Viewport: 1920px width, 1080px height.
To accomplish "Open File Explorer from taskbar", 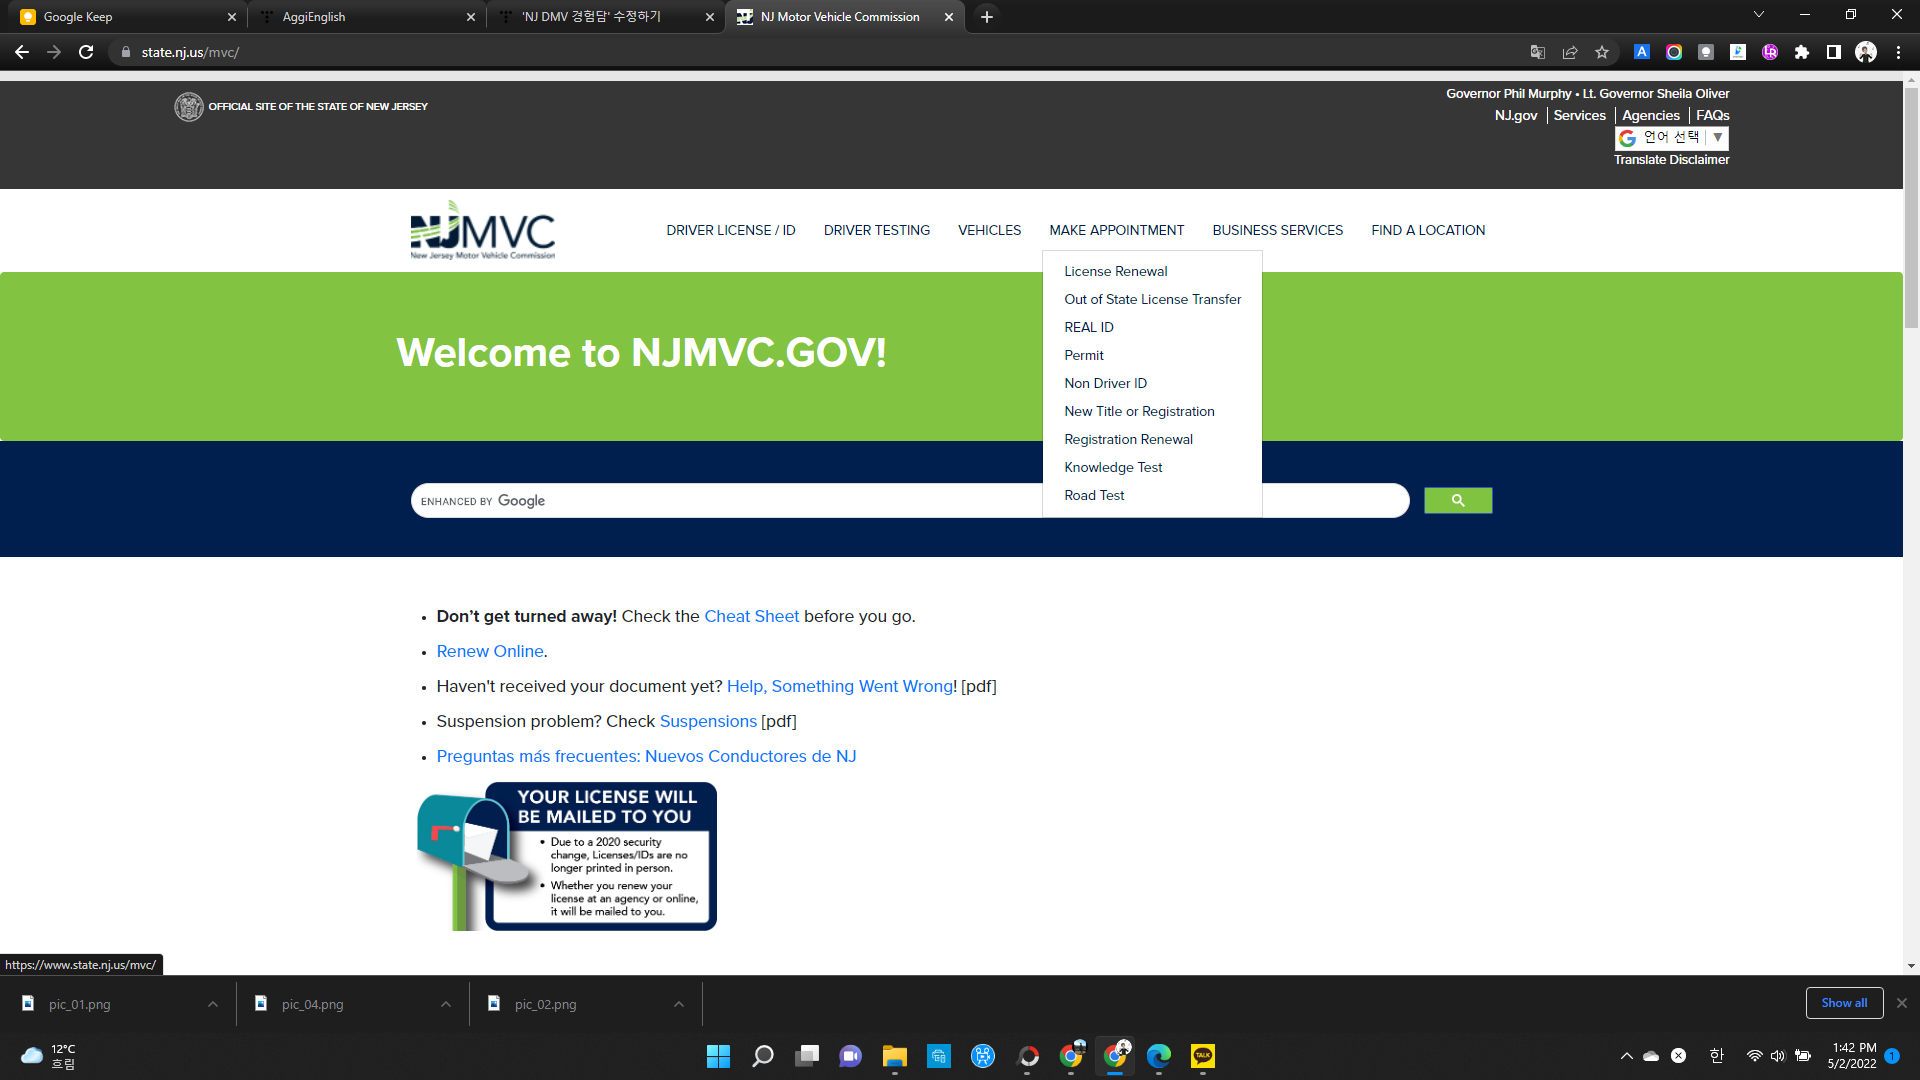I will pos(894,1056).
